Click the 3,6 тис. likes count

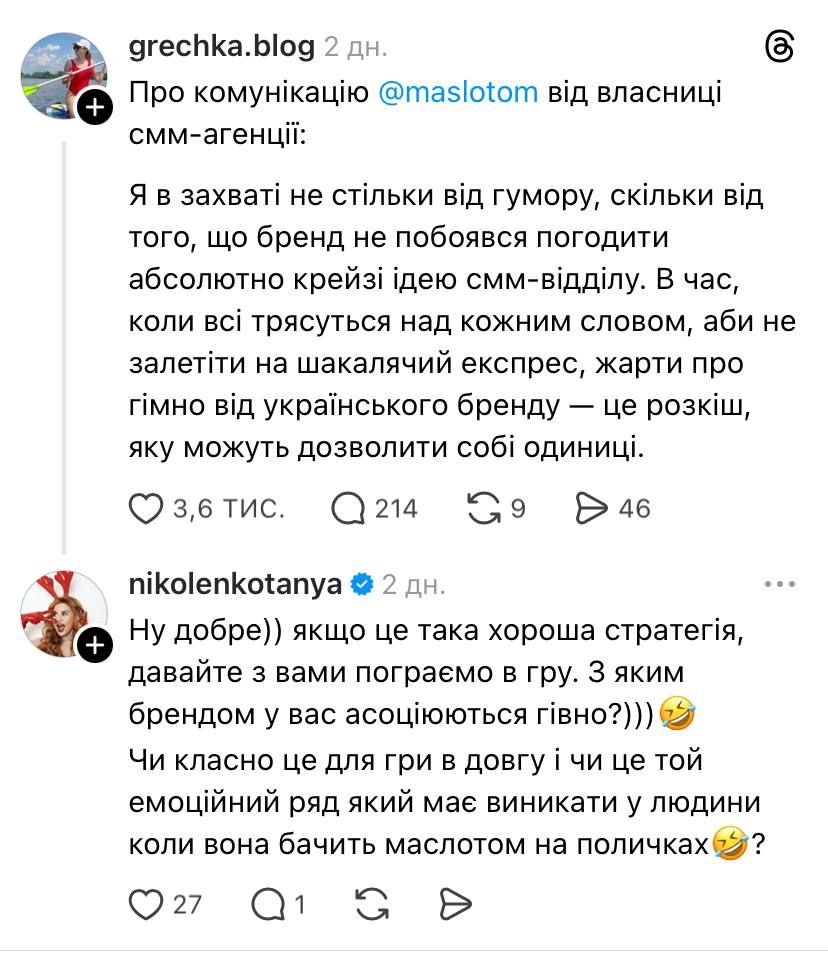coord(229,509)
